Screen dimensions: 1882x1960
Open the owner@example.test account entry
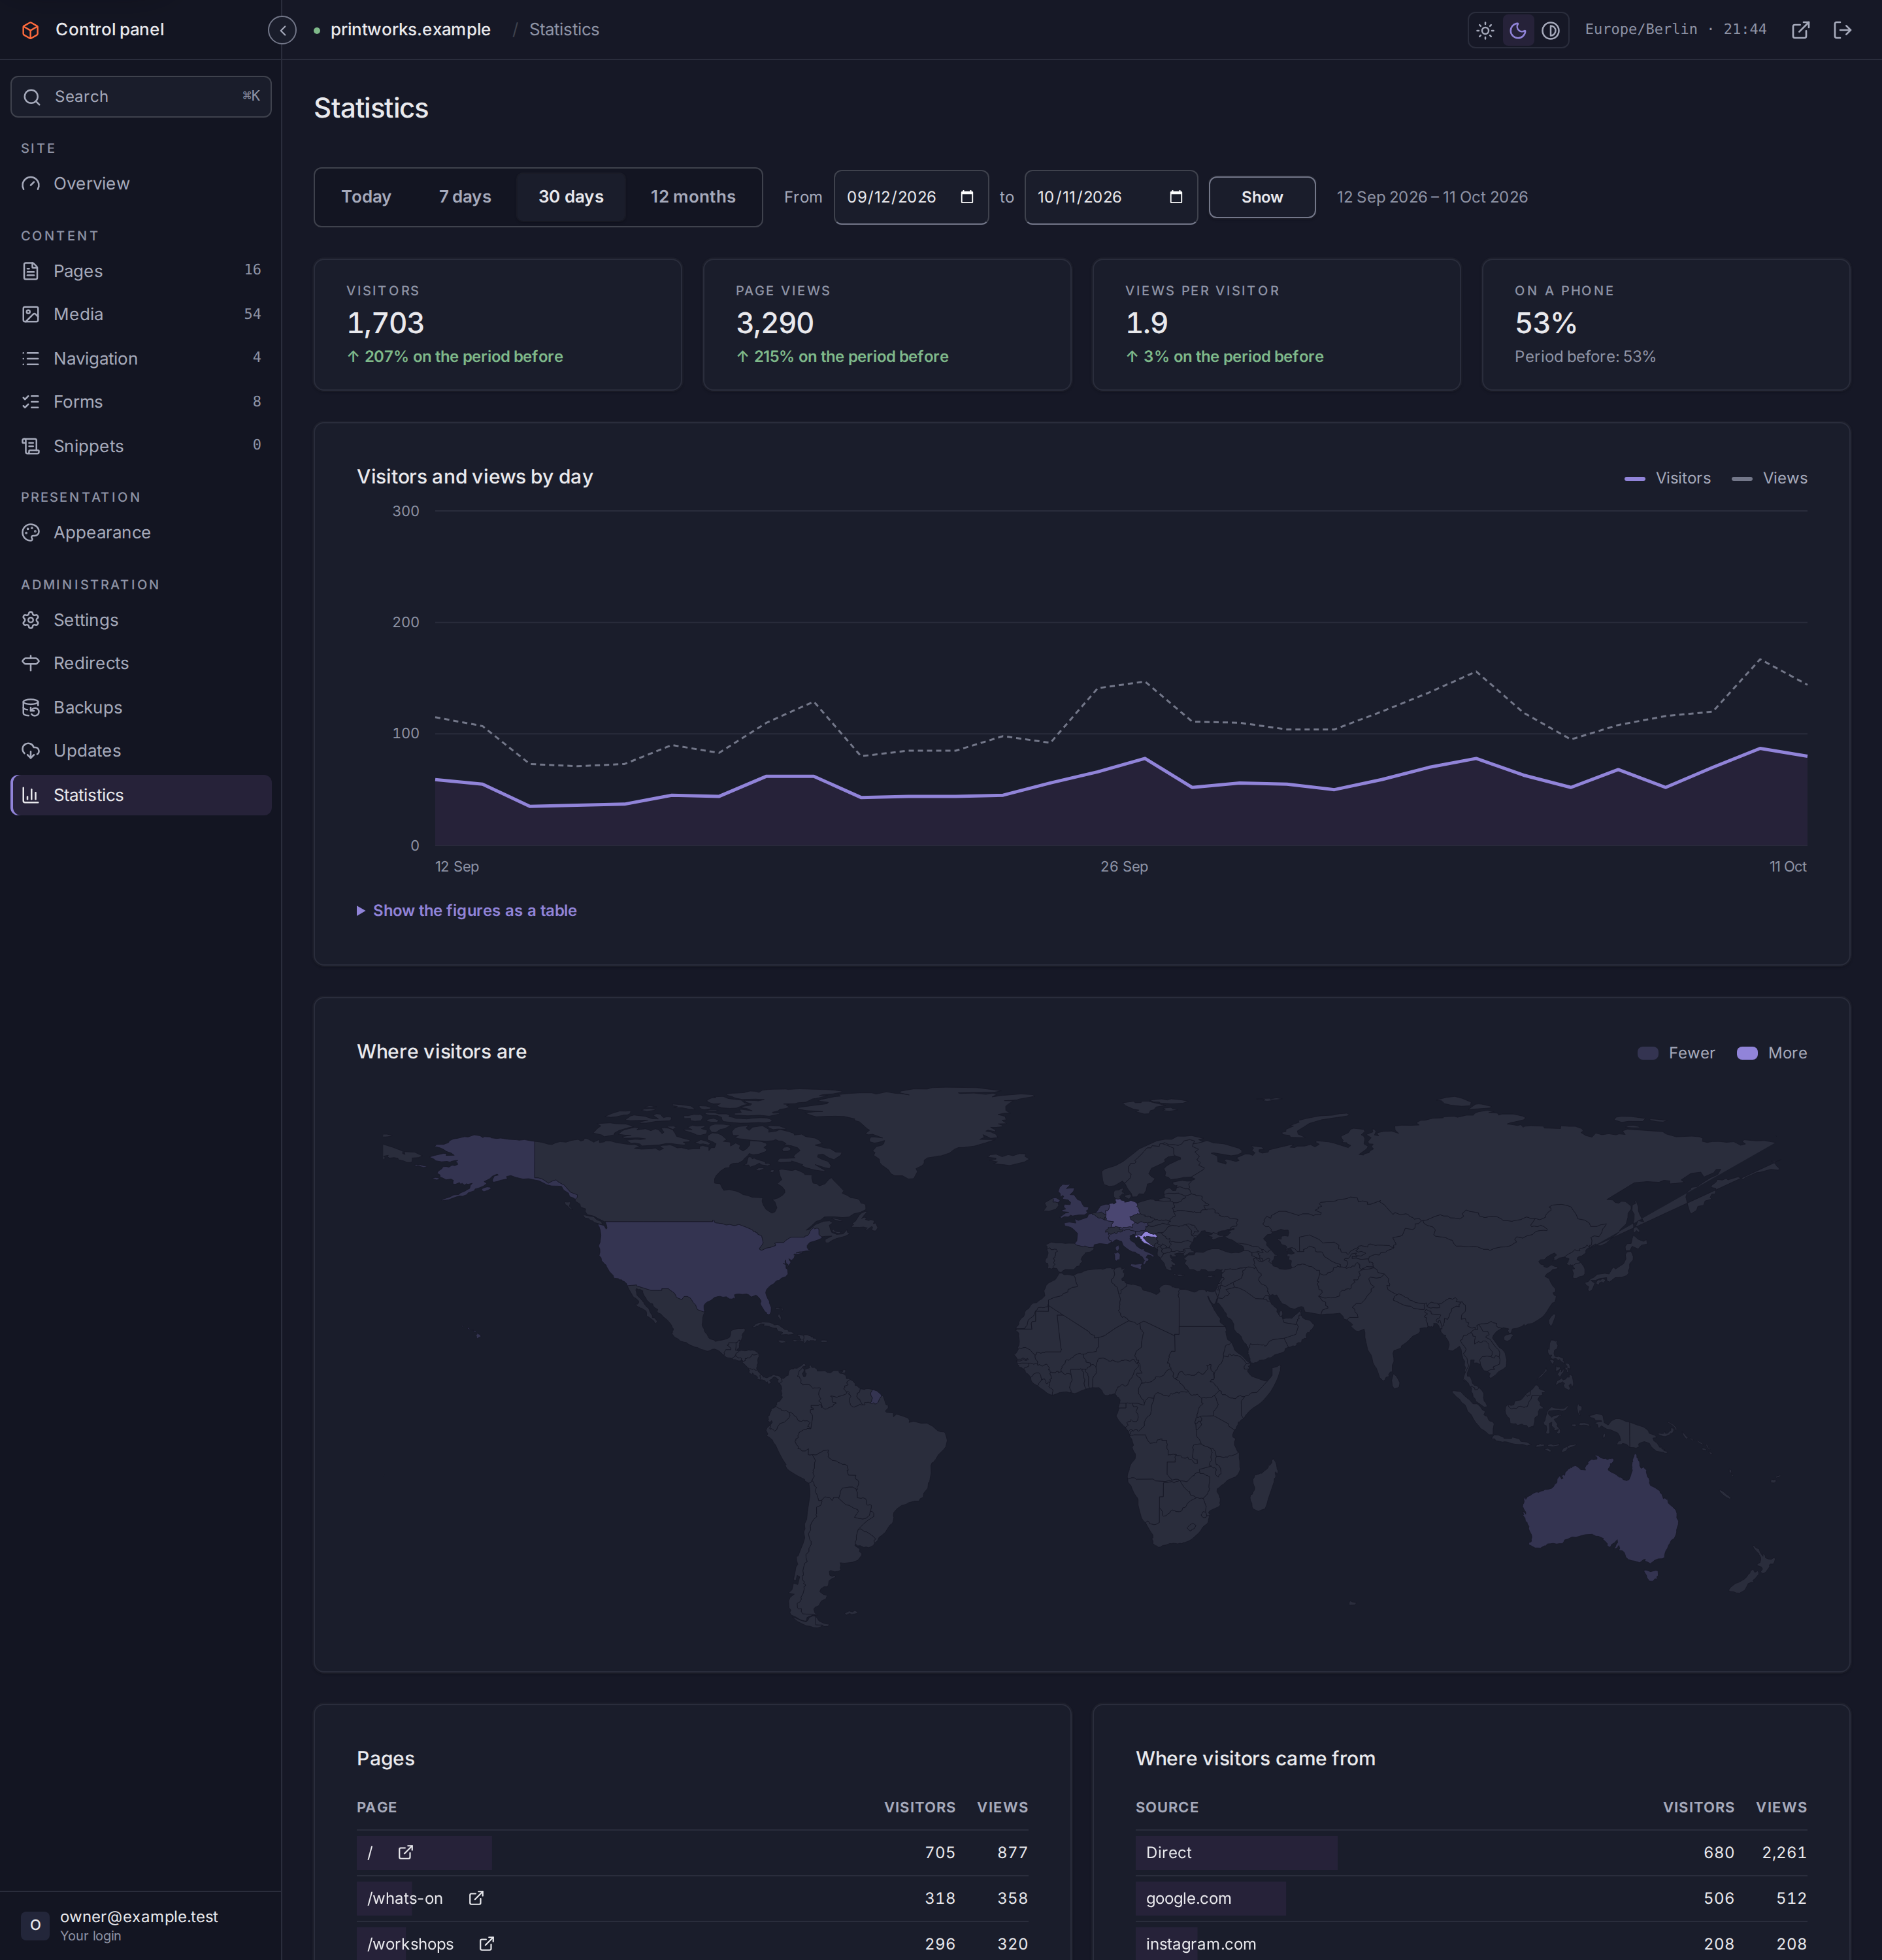tap(141, 1925)
